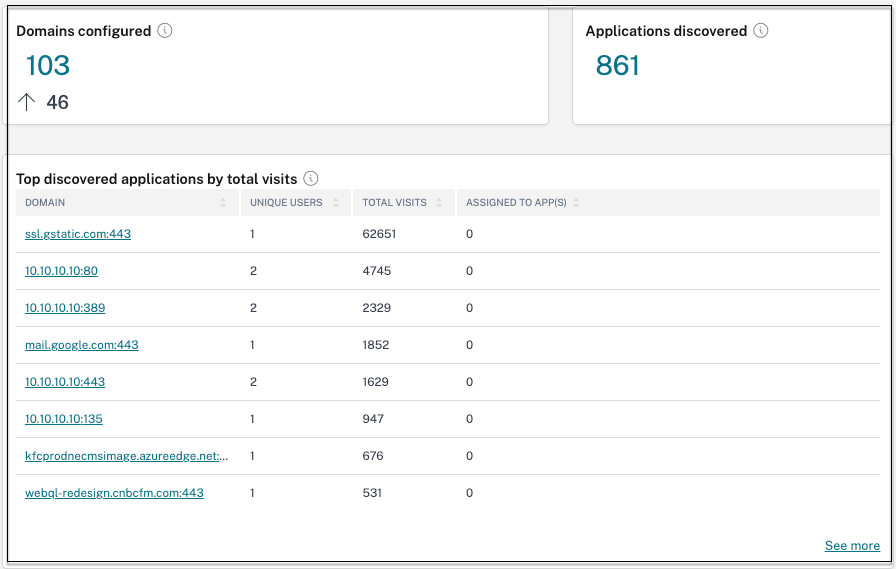Open ssl.gstatic.com:443 domain link
The width and height of the screenshot is (896, 569).
point(78,234)
